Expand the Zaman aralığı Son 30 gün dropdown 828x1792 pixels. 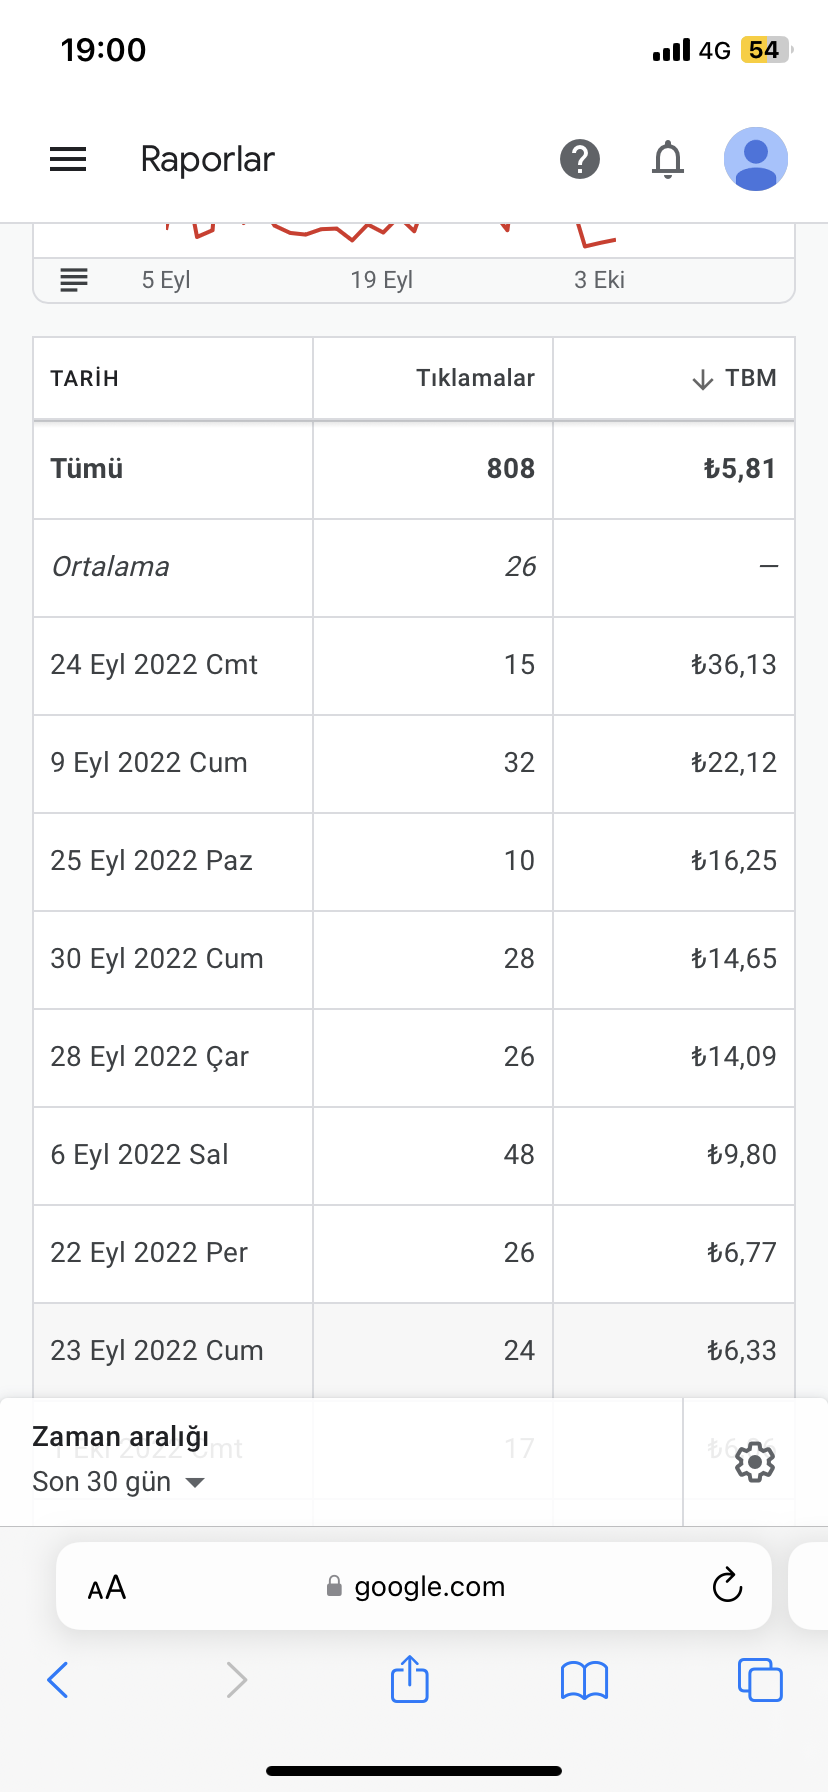[119, 1462]
